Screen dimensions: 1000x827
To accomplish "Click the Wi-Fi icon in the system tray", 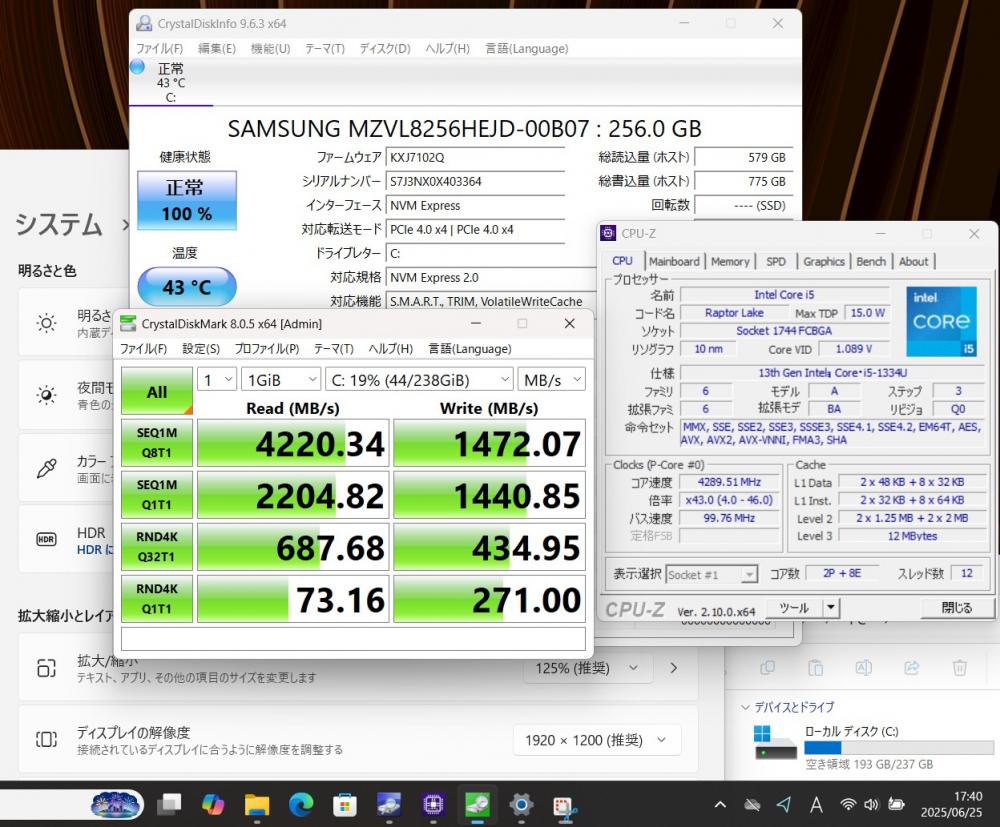I will click(848, 805).
